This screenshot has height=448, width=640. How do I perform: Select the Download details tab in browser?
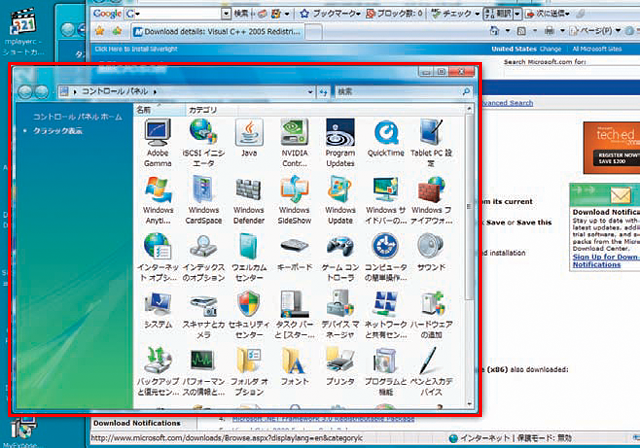(218, 31)
